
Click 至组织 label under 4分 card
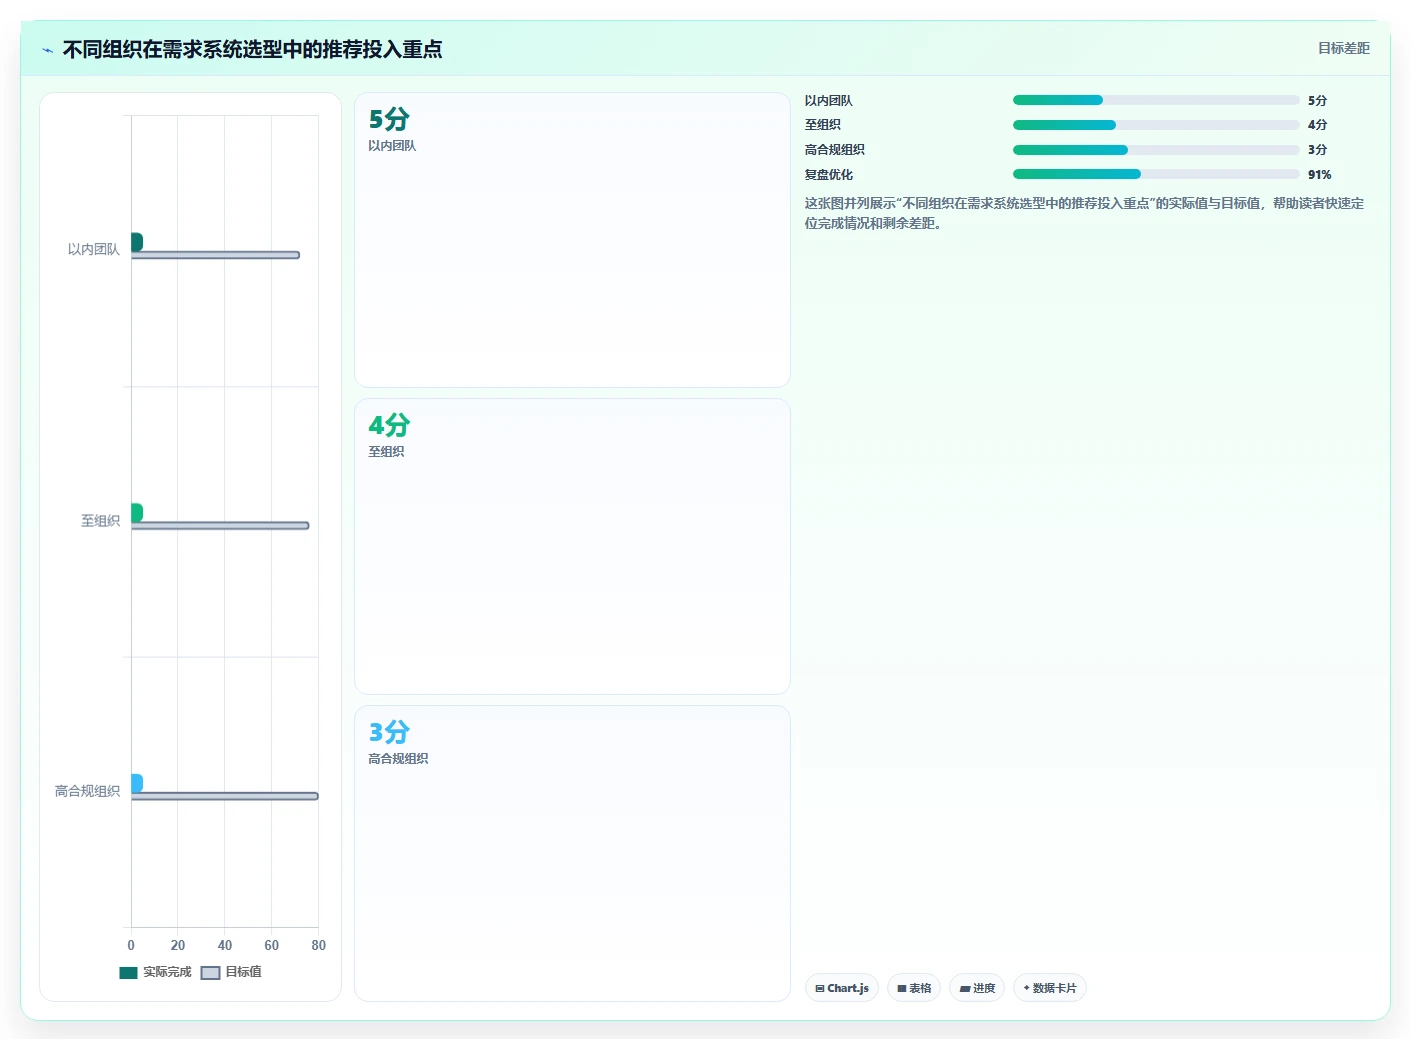(x=386, y=452)
